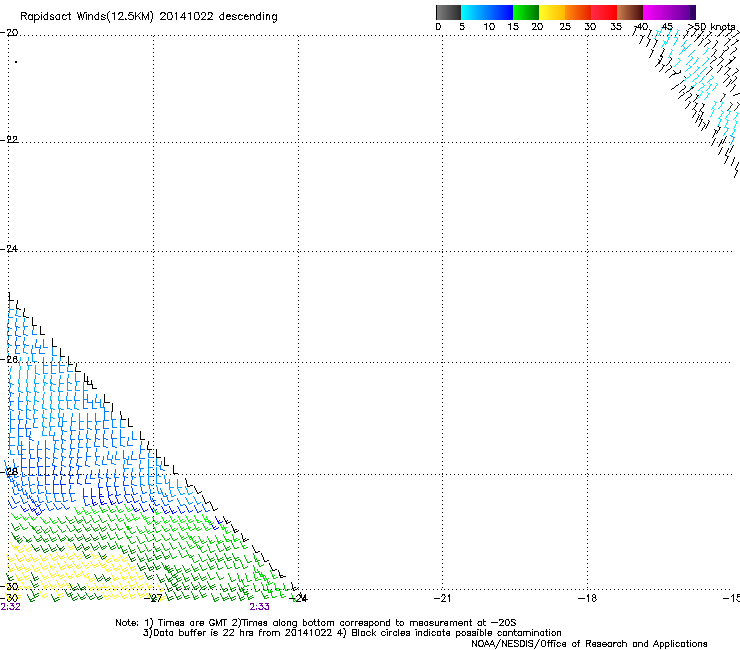
Task: Select the magenta-purple 40-50 knots color segment
Action: (x=669, y=12)
